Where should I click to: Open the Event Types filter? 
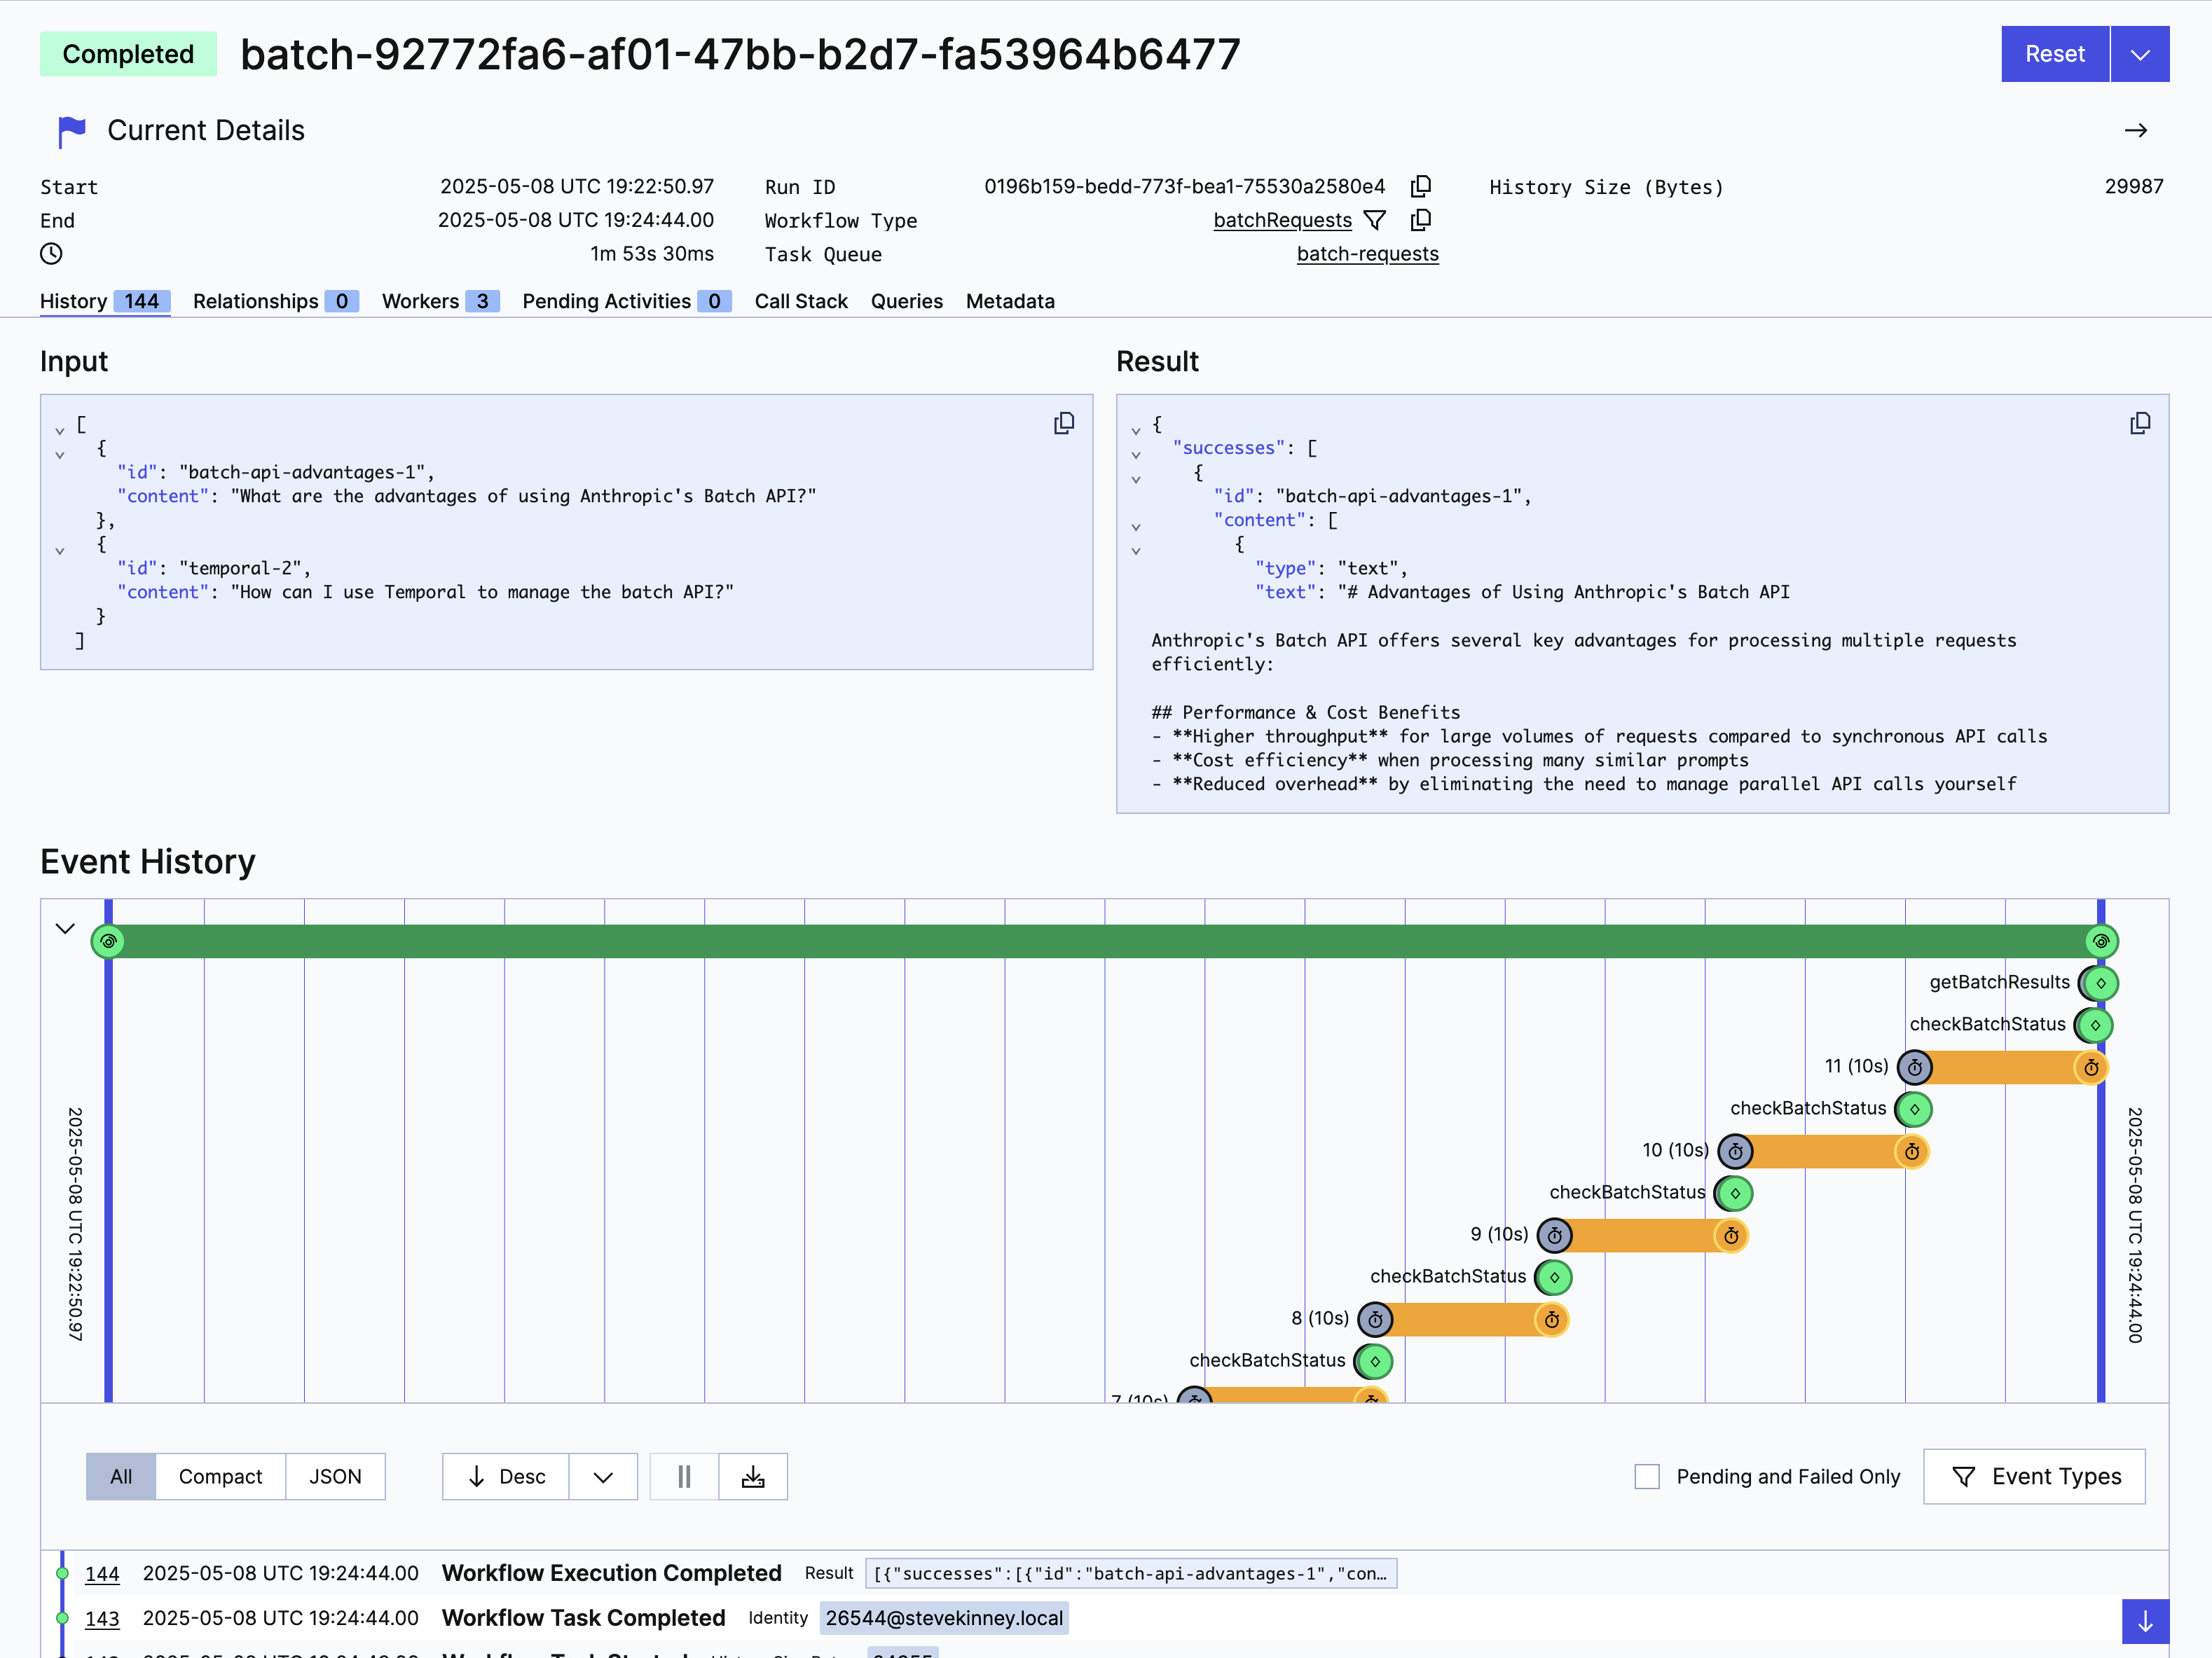pyautogui.click(x=2036, y=1476)
